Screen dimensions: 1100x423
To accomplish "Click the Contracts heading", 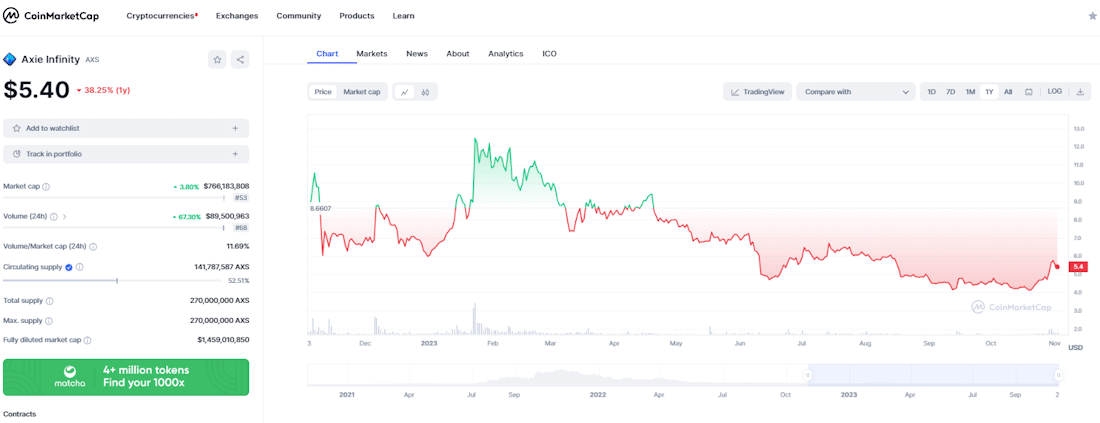I will (x=20, y=414).
